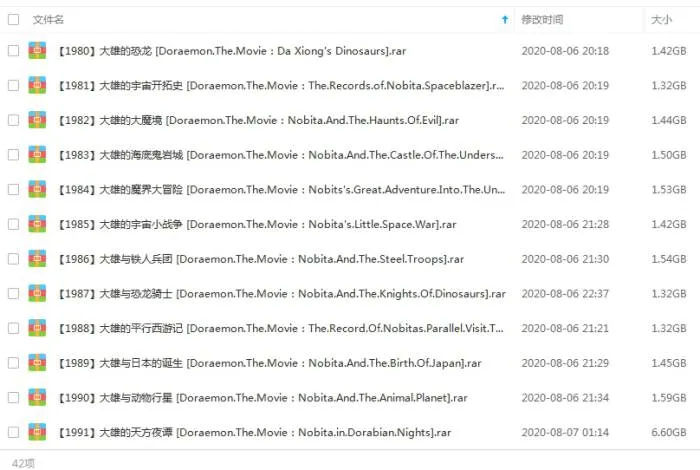Sort by the 大小 column header
Image resolution: width=700 pixels, height=470 pixels.
(662, 20)
